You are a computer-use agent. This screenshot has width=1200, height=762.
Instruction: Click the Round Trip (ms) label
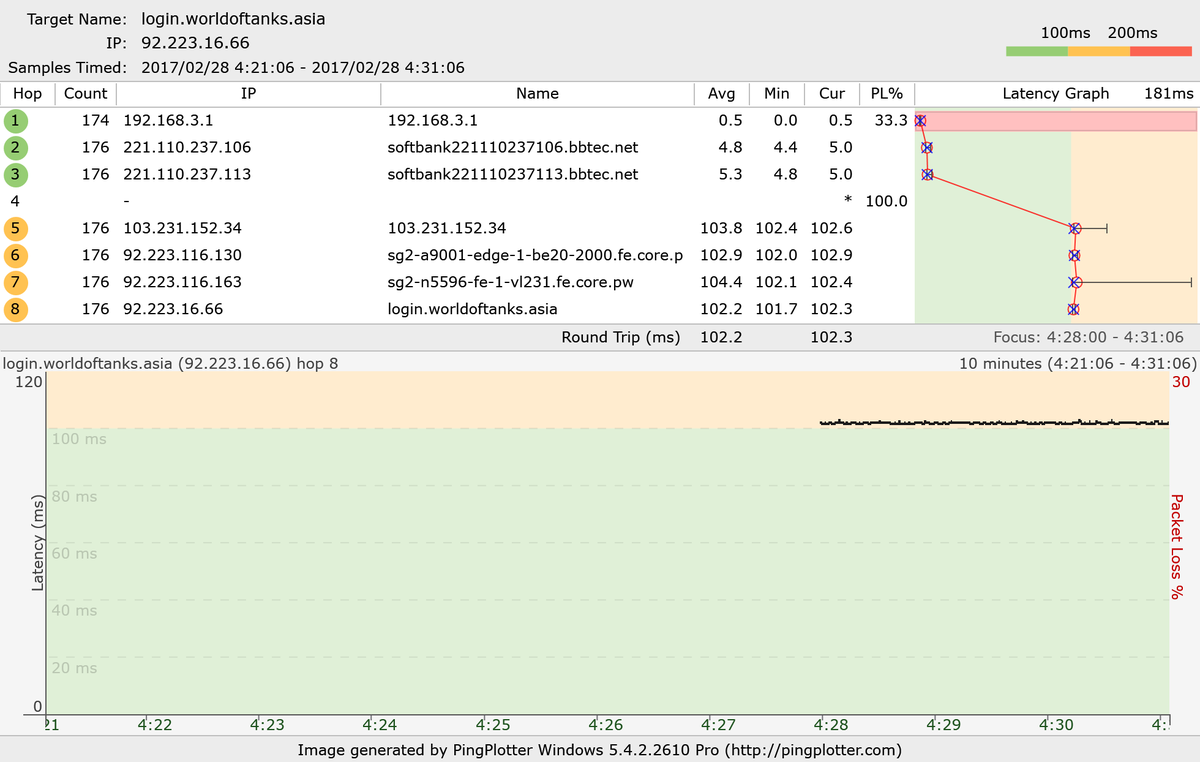(x=621, y=338)
